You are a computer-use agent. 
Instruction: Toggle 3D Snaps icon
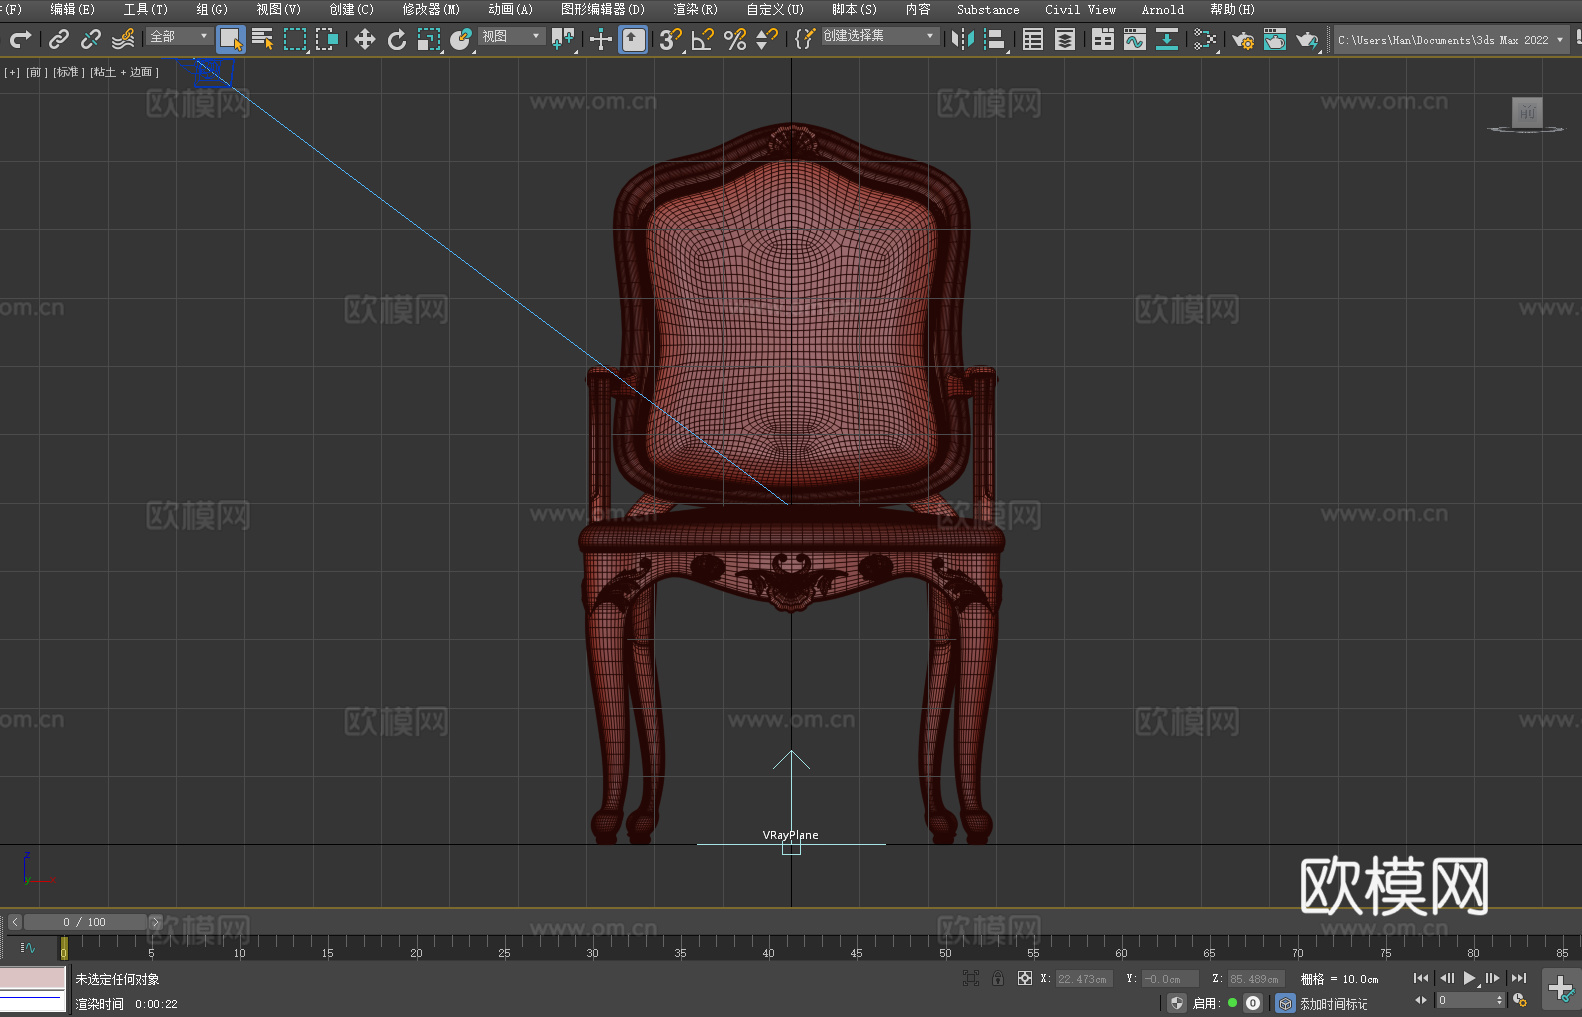671,39
